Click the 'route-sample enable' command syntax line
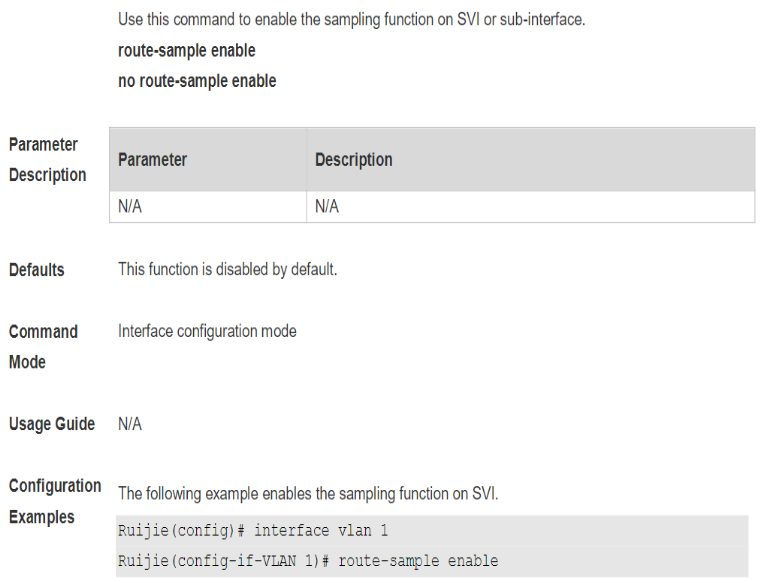This screenshot has height=583, width=768. (187, 50)
